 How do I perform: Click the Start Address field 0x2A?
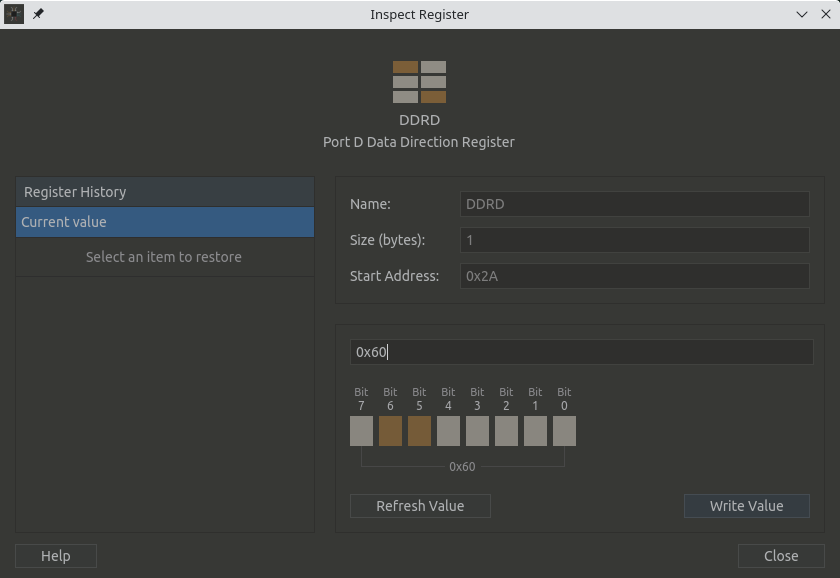coord(635,276)
